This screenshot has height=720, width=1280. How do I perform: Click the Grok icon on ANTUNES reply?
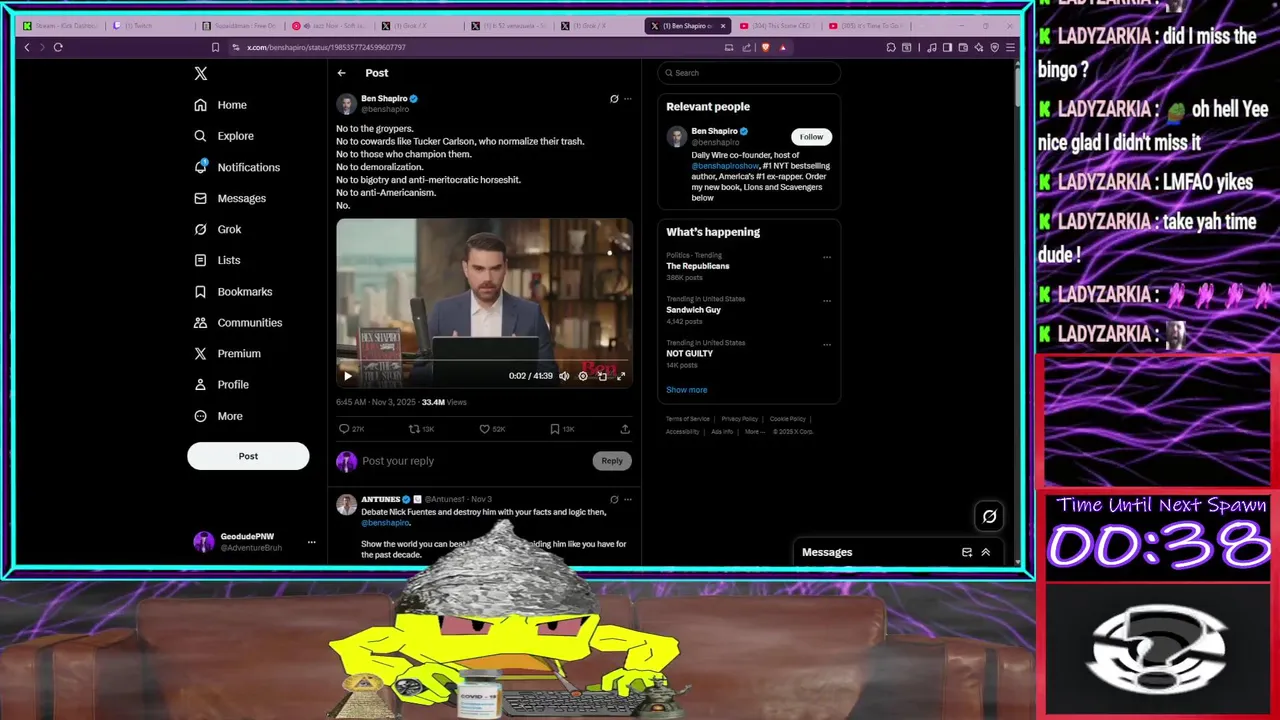coord(614,499)
